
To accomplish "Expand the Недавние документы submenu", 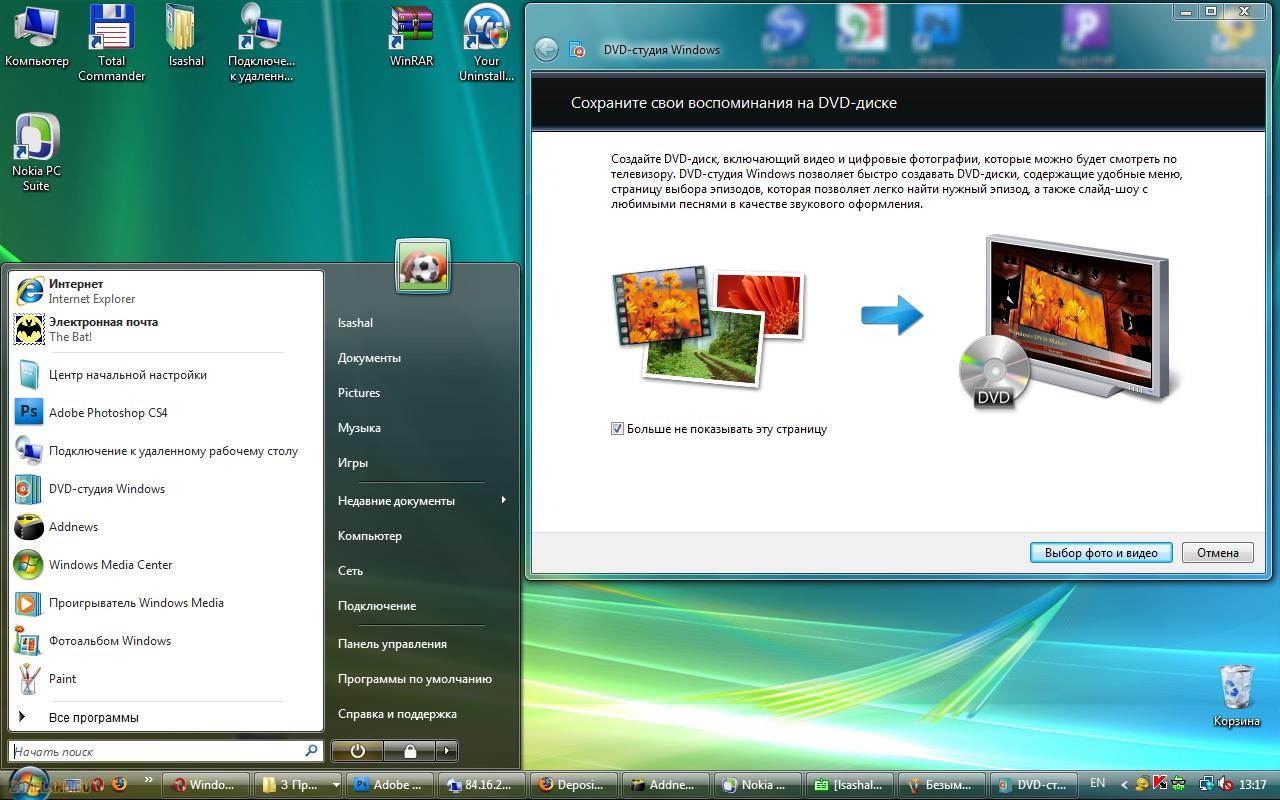I will pos(421,500).
